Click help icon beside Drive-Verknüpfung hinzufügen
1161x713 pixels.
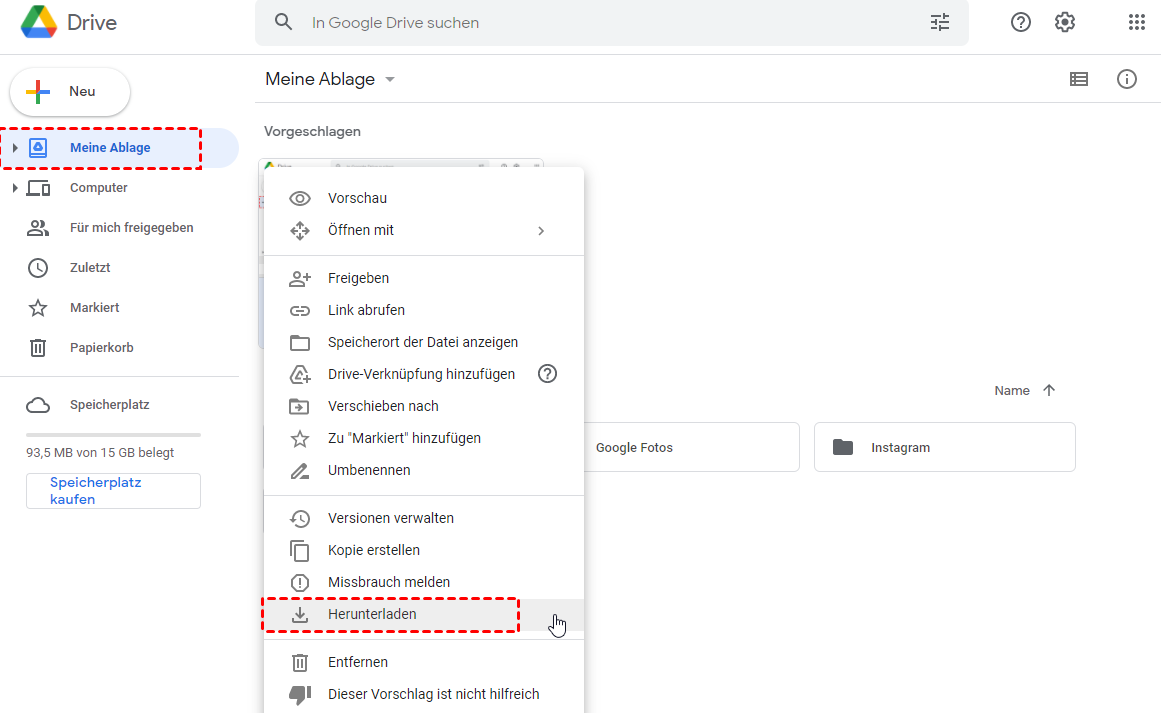click(x=547, y=374)
